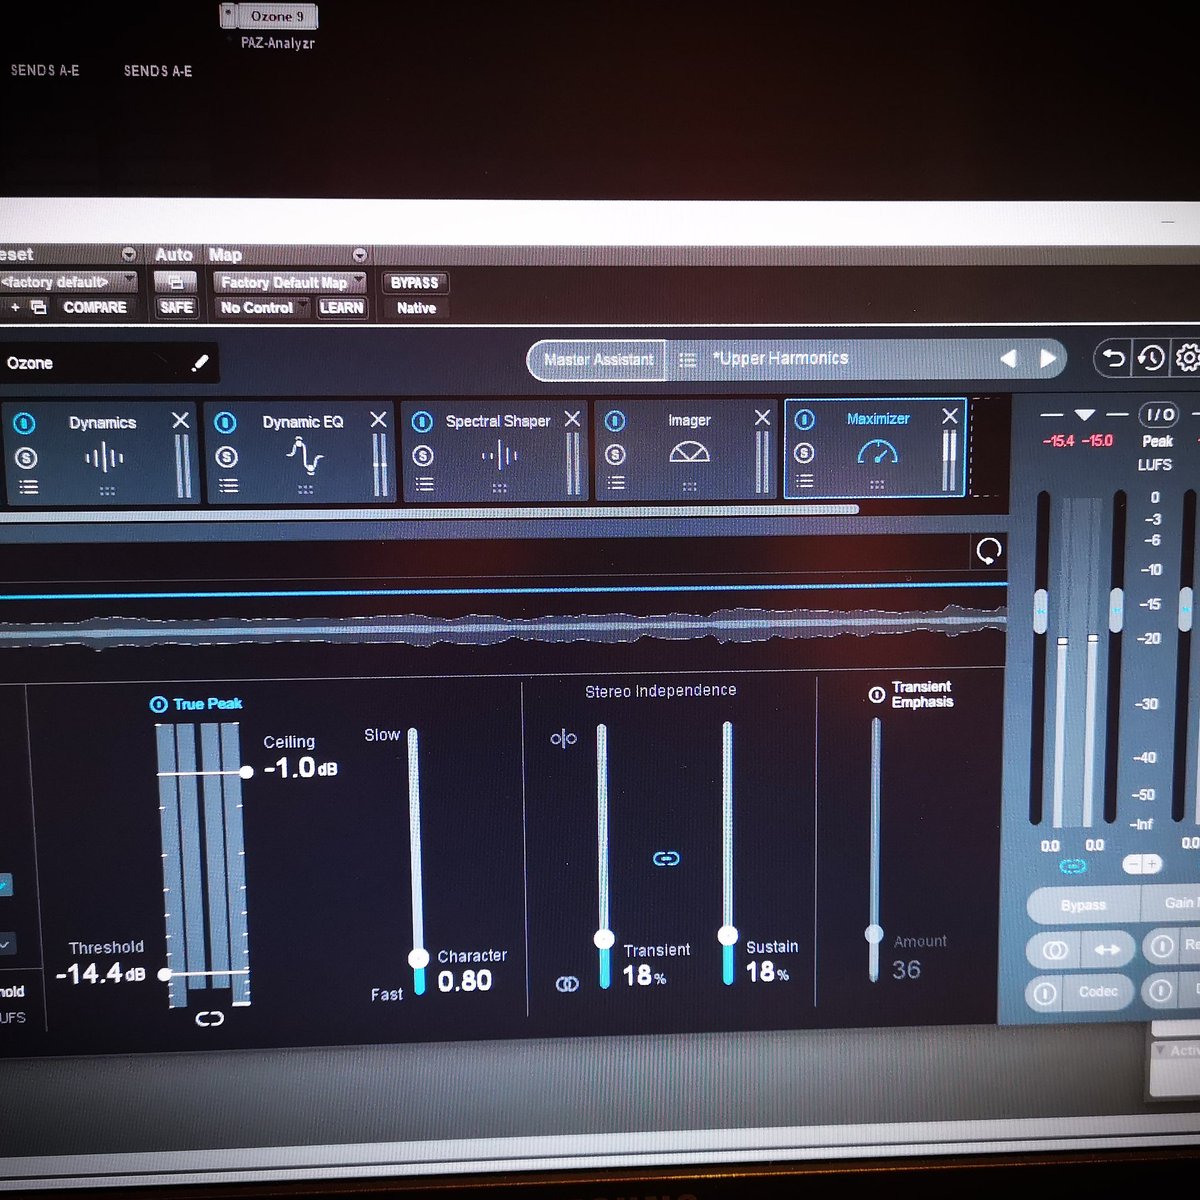
Task: Click the Ozone Bypass button
Action: 1084,905
